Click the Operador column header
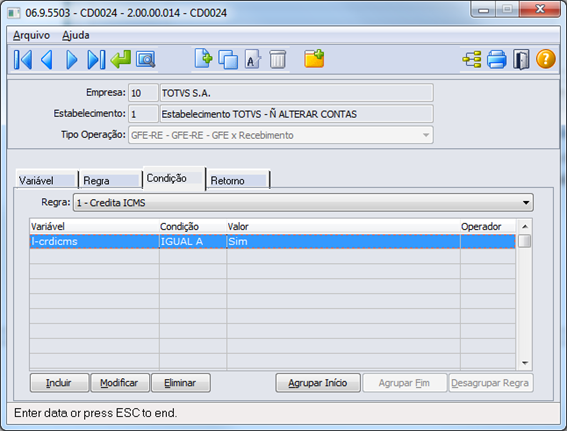The height and width of the screenshot is (431, 567). (x=488, y=227)
